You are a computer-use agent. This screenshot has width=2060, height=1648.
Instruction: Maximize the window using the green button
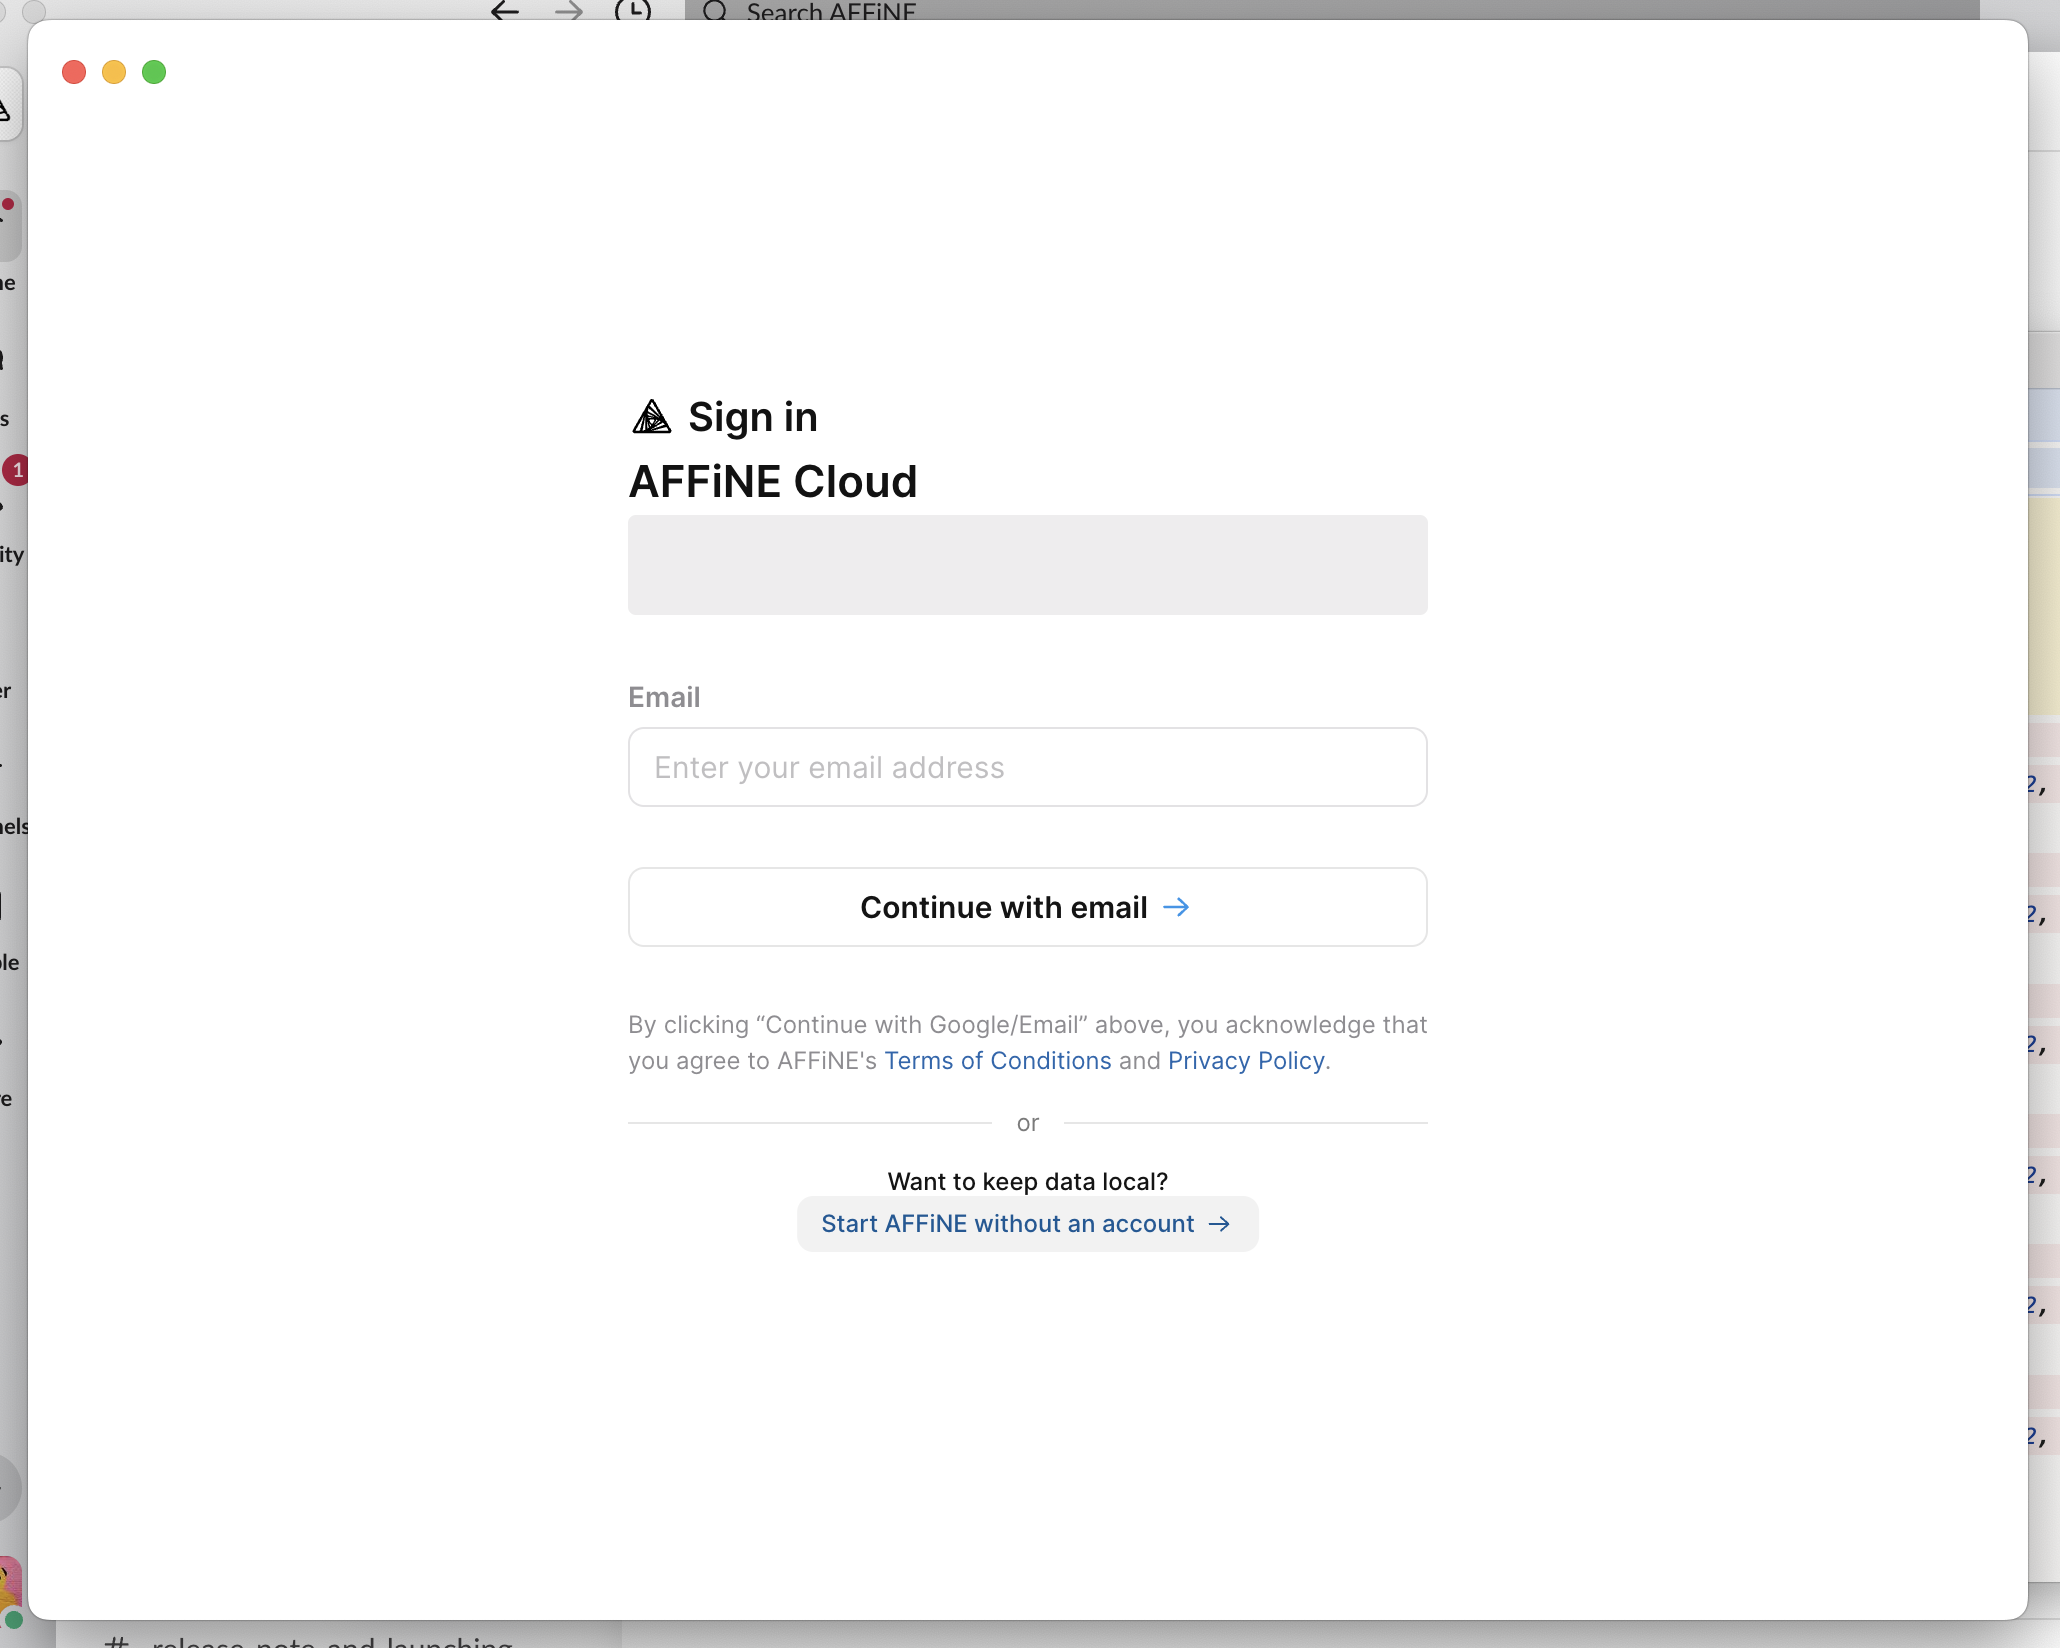(x=154, y=72)
